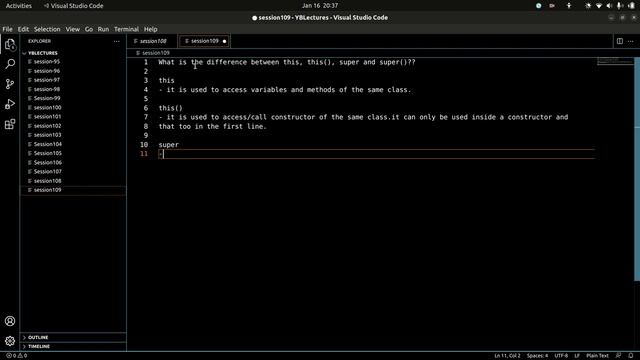Open file session103 in the explorer

[x=47, y=135]
